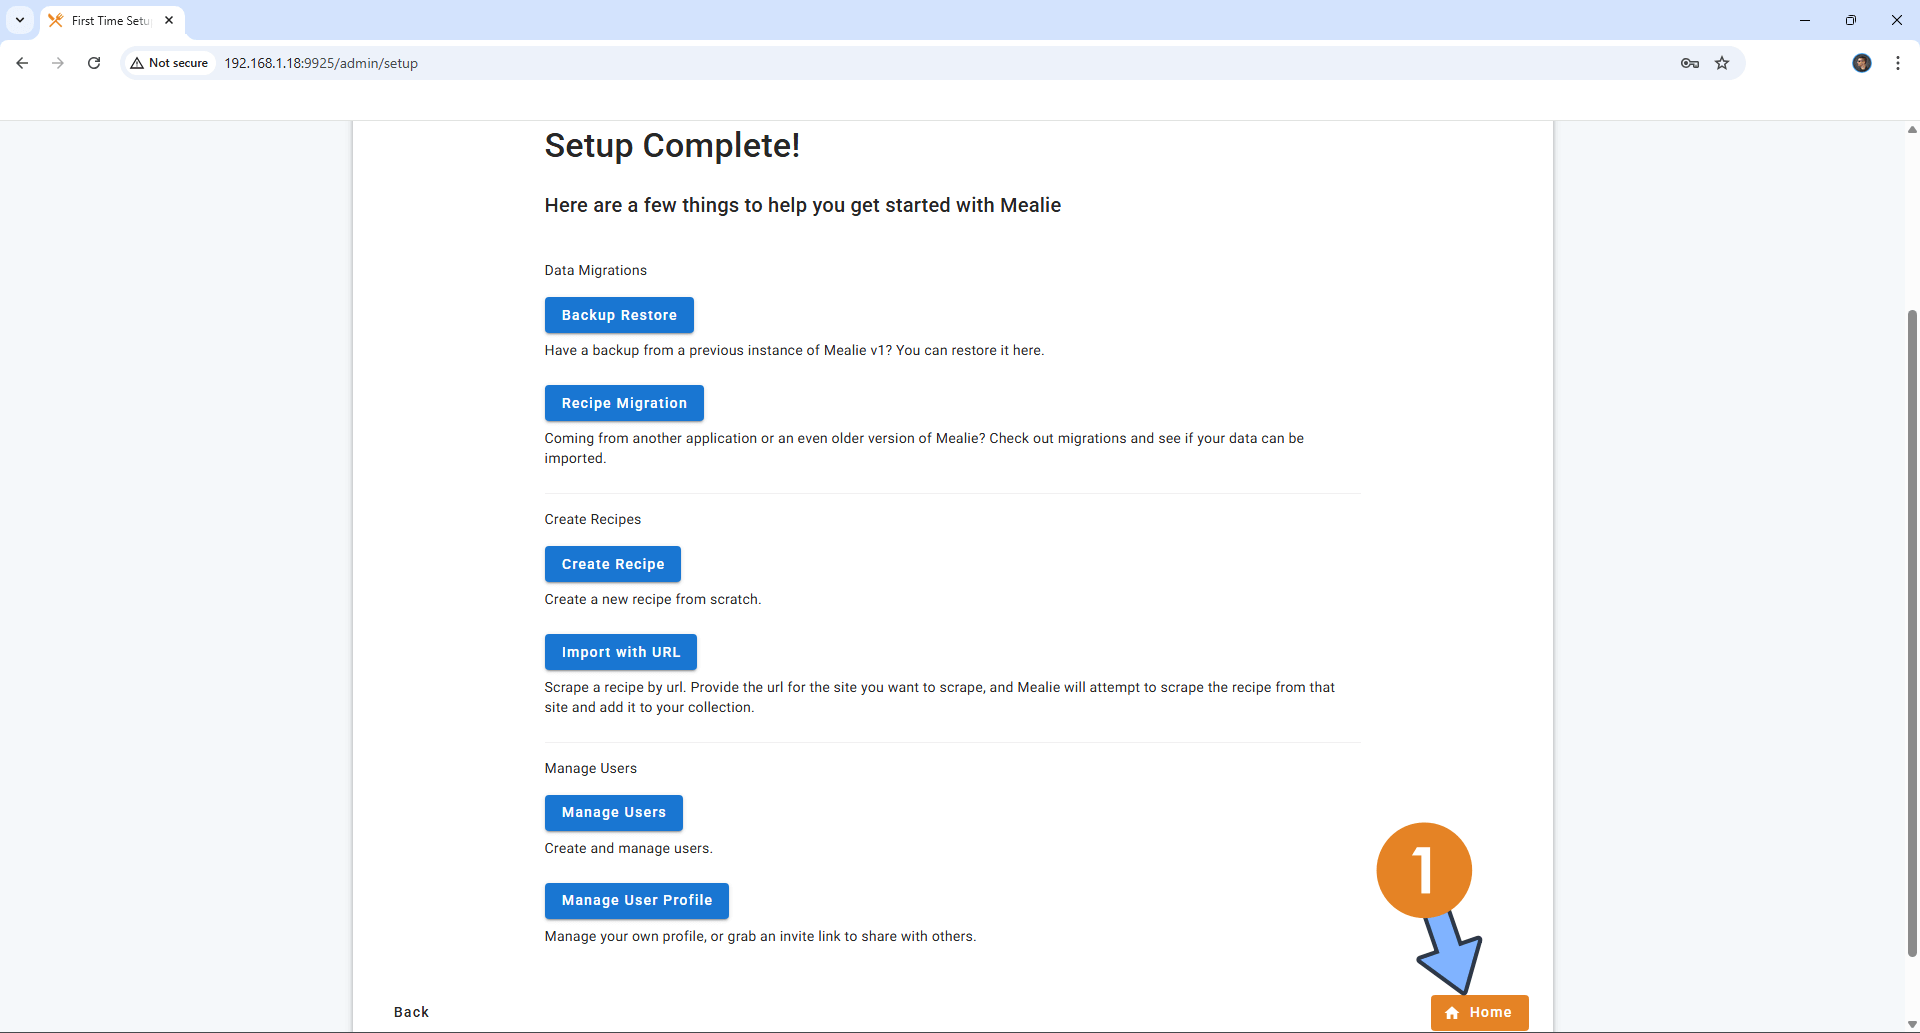Screen dimensions: 1920x1033
Task: Go to Home via orange button
Action: pyautogui.click(x=1479, y=1012)
